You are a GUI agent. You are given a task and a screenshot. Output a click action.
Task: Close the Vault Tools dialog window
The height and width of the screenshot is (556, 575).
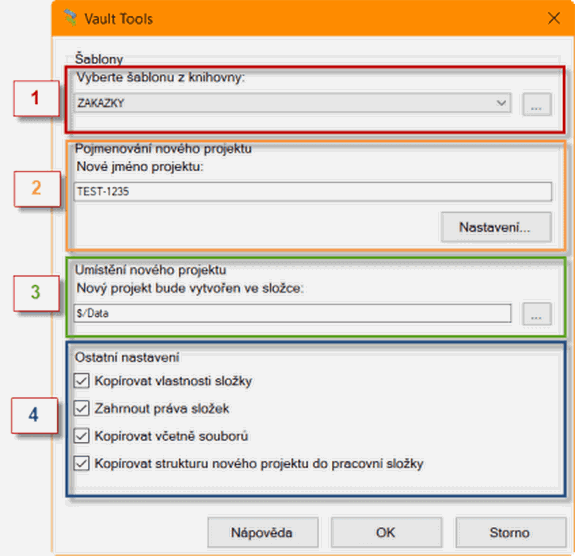pyautogui.click(x=554, y=18)
